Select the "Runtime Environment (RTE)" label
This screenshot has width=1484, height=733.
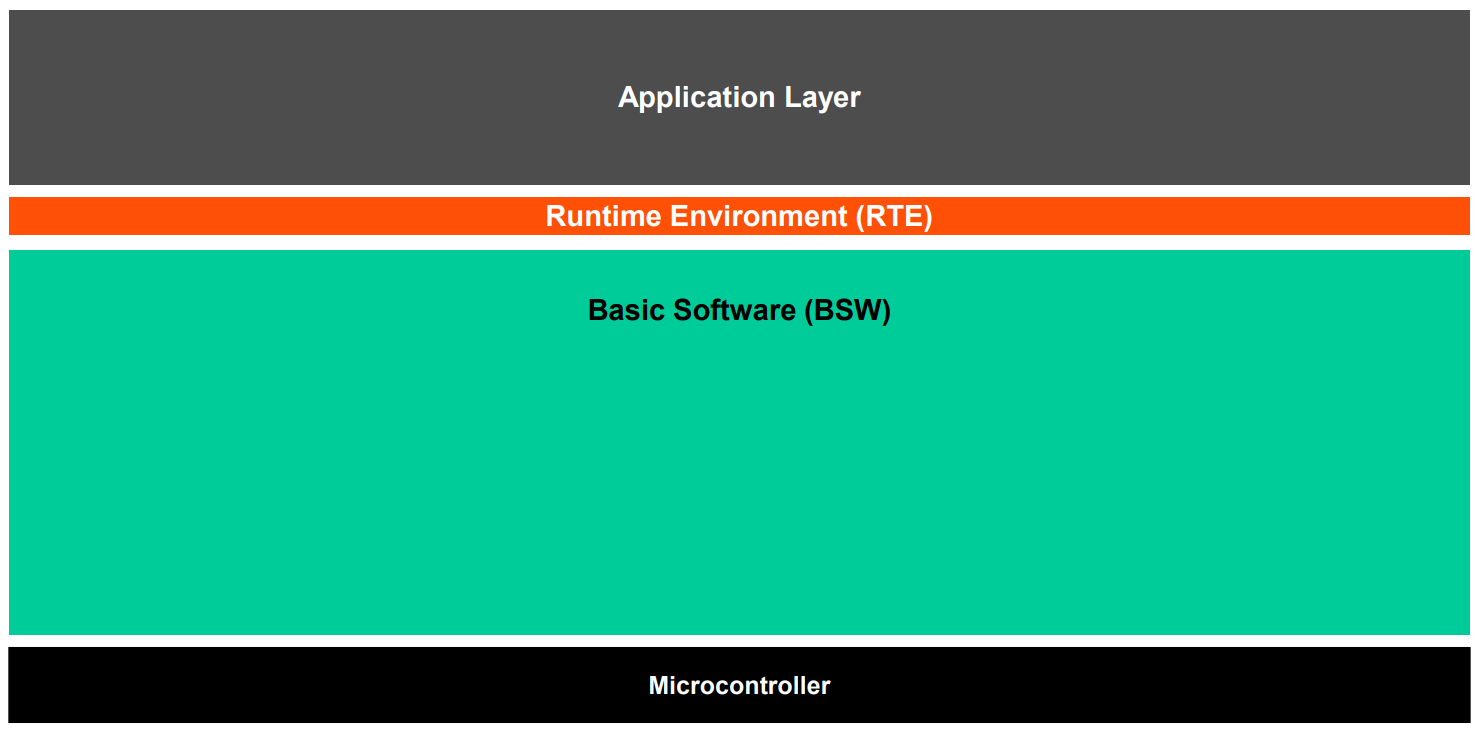click(x=739, y=216)
